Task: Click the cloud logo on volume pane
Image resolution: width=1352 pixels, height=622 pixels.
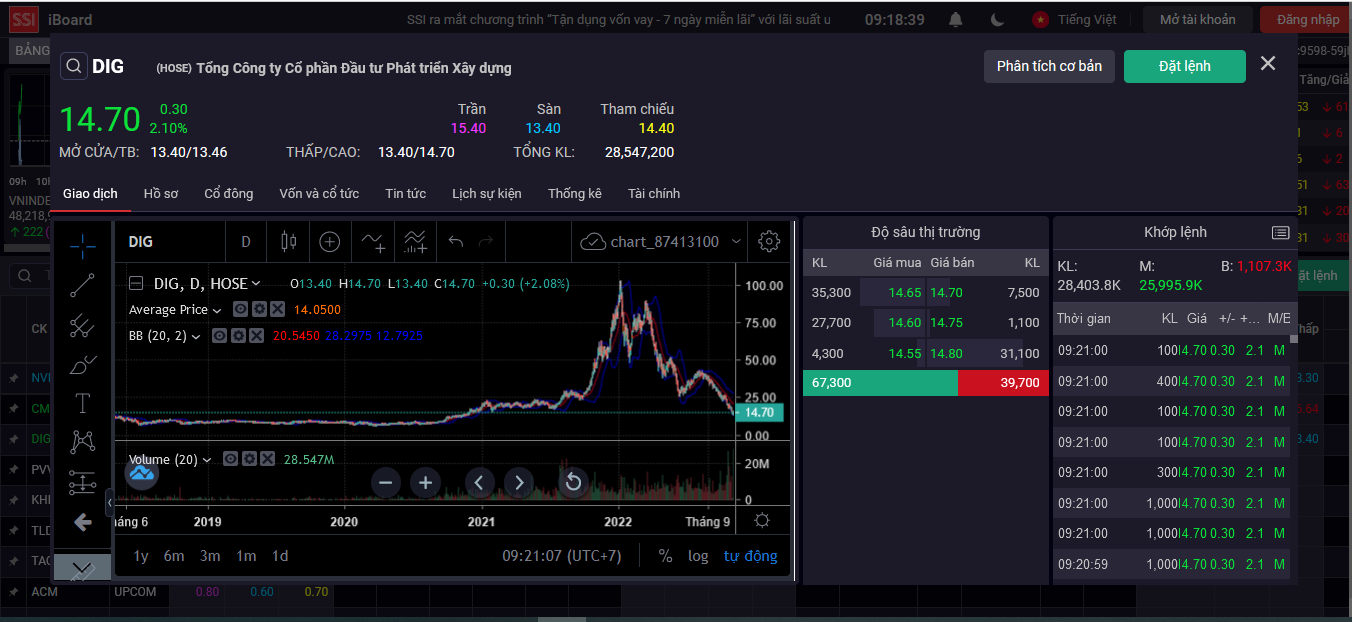Action: (142, 473)
